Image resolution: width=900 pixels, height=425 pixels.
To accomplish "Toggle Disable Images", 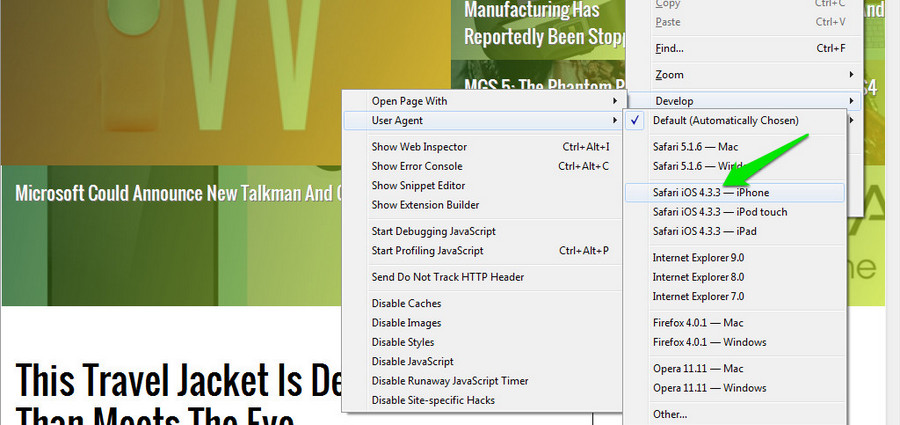I will point(482,323).
